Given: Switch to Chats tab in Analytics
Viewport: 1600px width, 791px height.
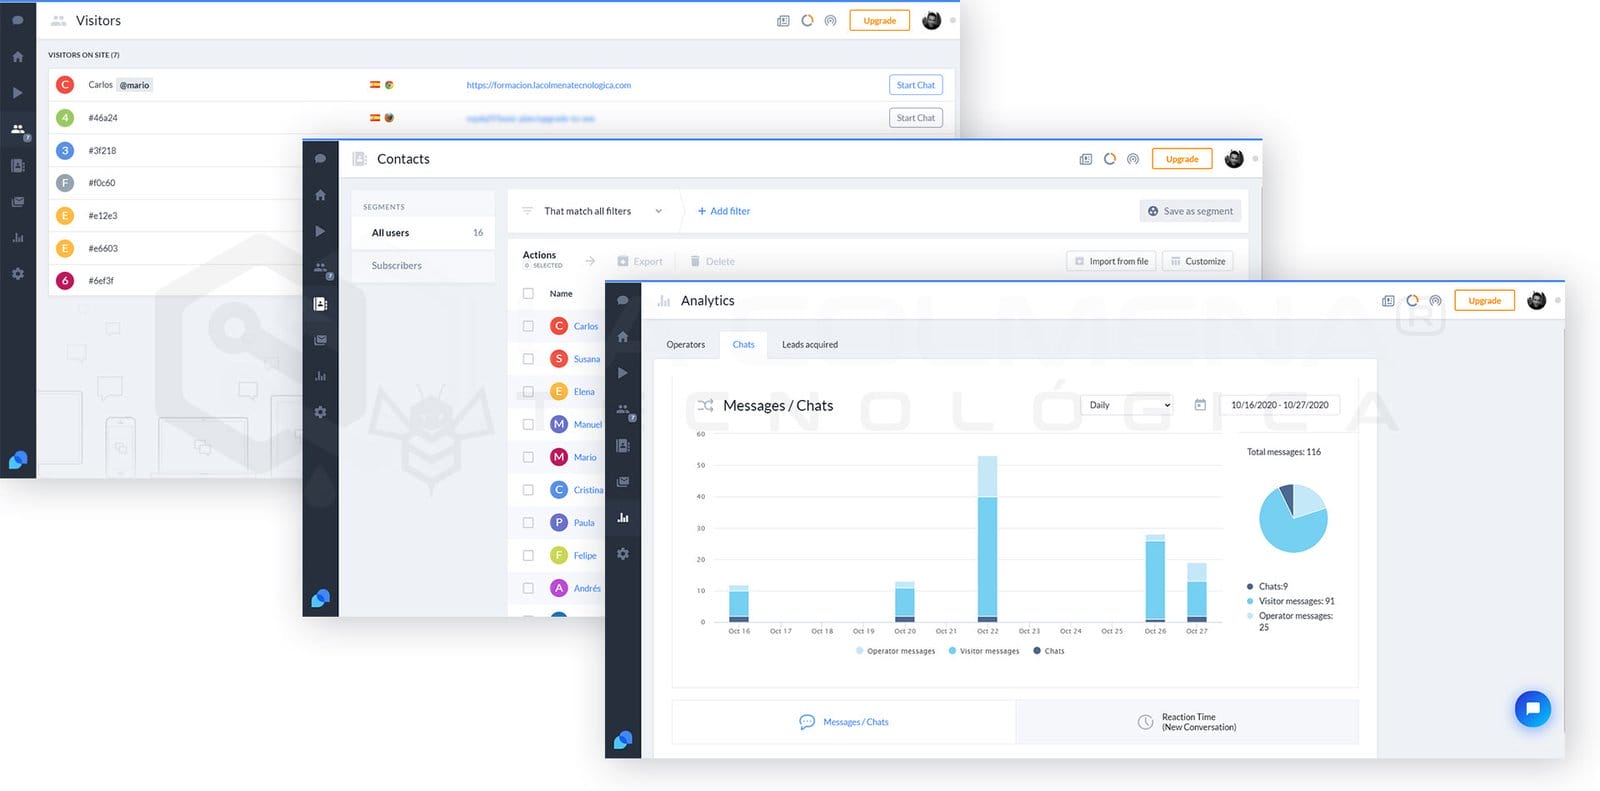Looking at the screenshot, I should coord(743,345).
